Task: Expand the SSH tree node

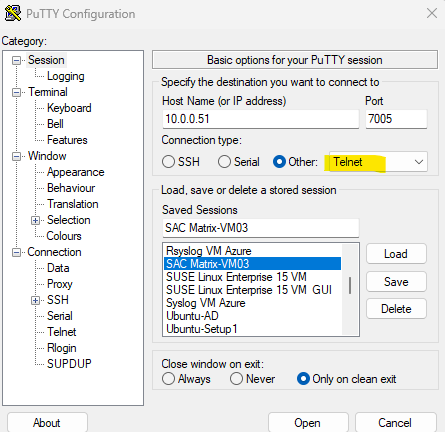Action: click(35, 300)
